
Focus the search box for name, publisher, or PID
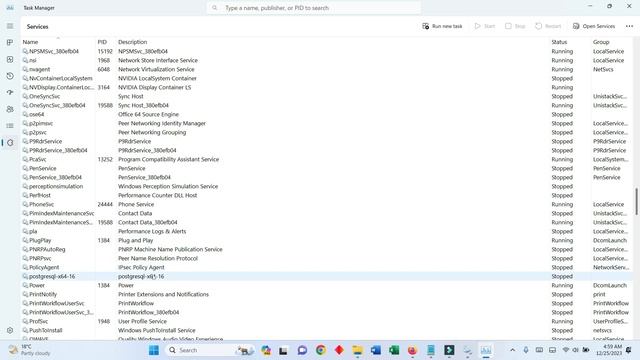(313, 8)
